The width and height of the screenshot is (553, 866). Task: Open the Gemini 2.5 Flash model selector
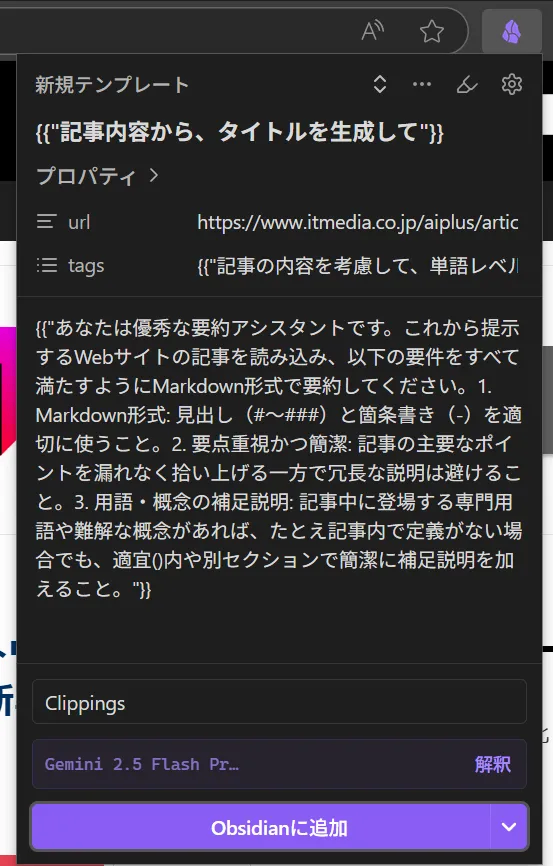[141, 764]
